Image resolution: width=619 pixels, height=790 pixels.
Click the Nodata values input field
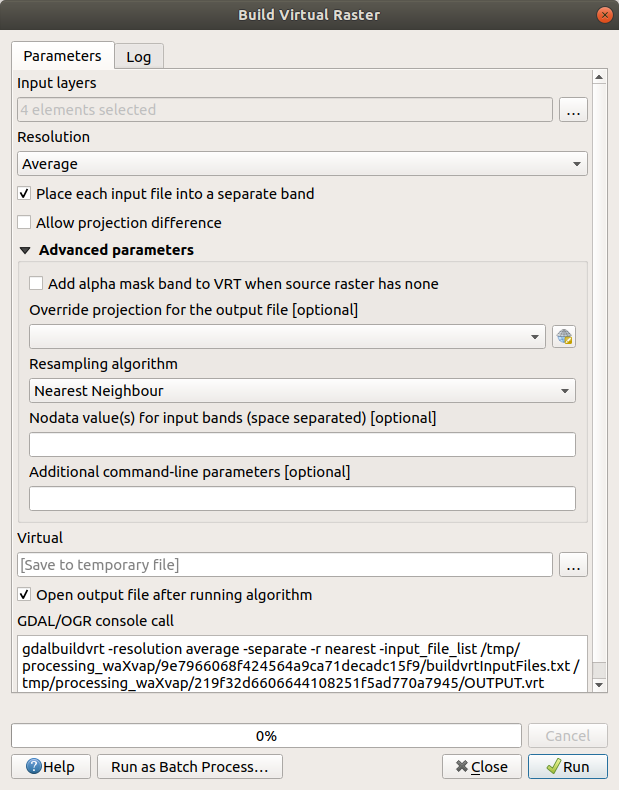click(x=302, y=445)
